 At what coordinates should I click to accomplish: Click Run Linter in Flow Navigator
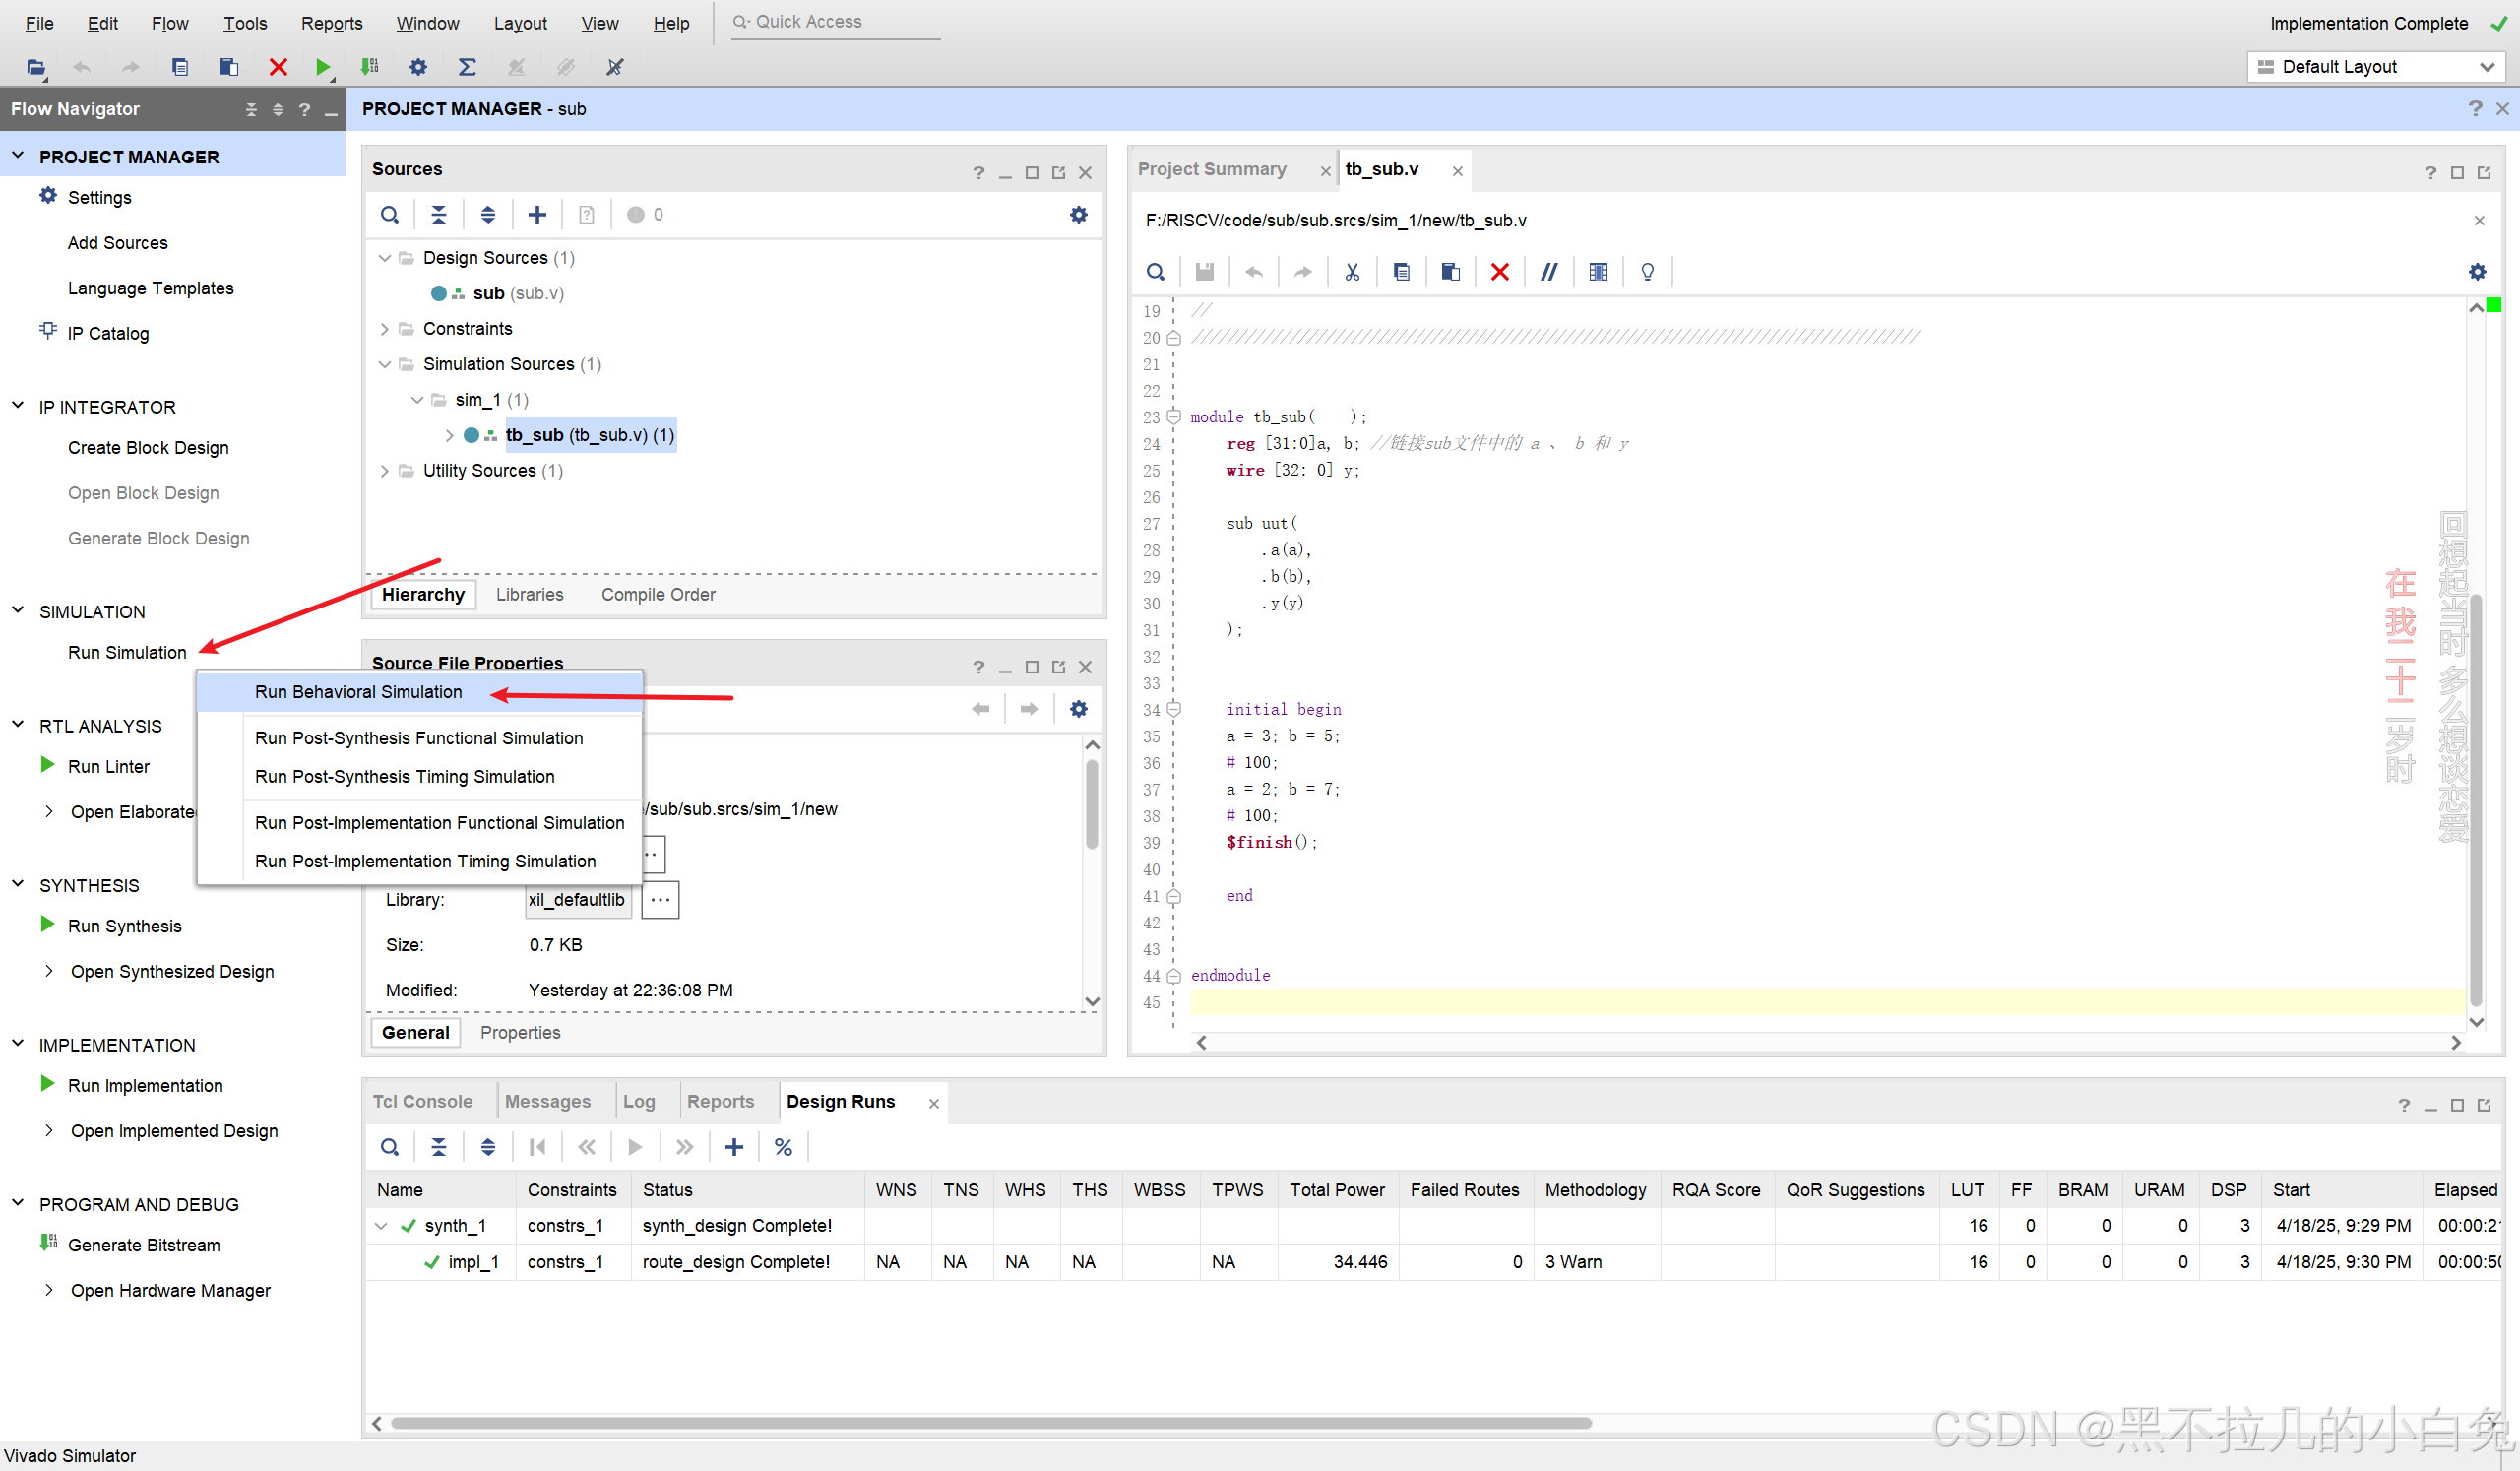pyautogui.click(x=108, y=767)
